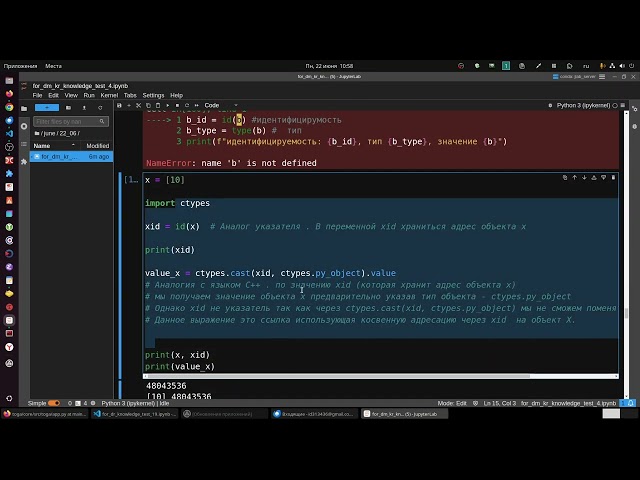Open the debugger bug icon near kernel name
The width and height of the screenshot is (640, 480).
(550, 105)
